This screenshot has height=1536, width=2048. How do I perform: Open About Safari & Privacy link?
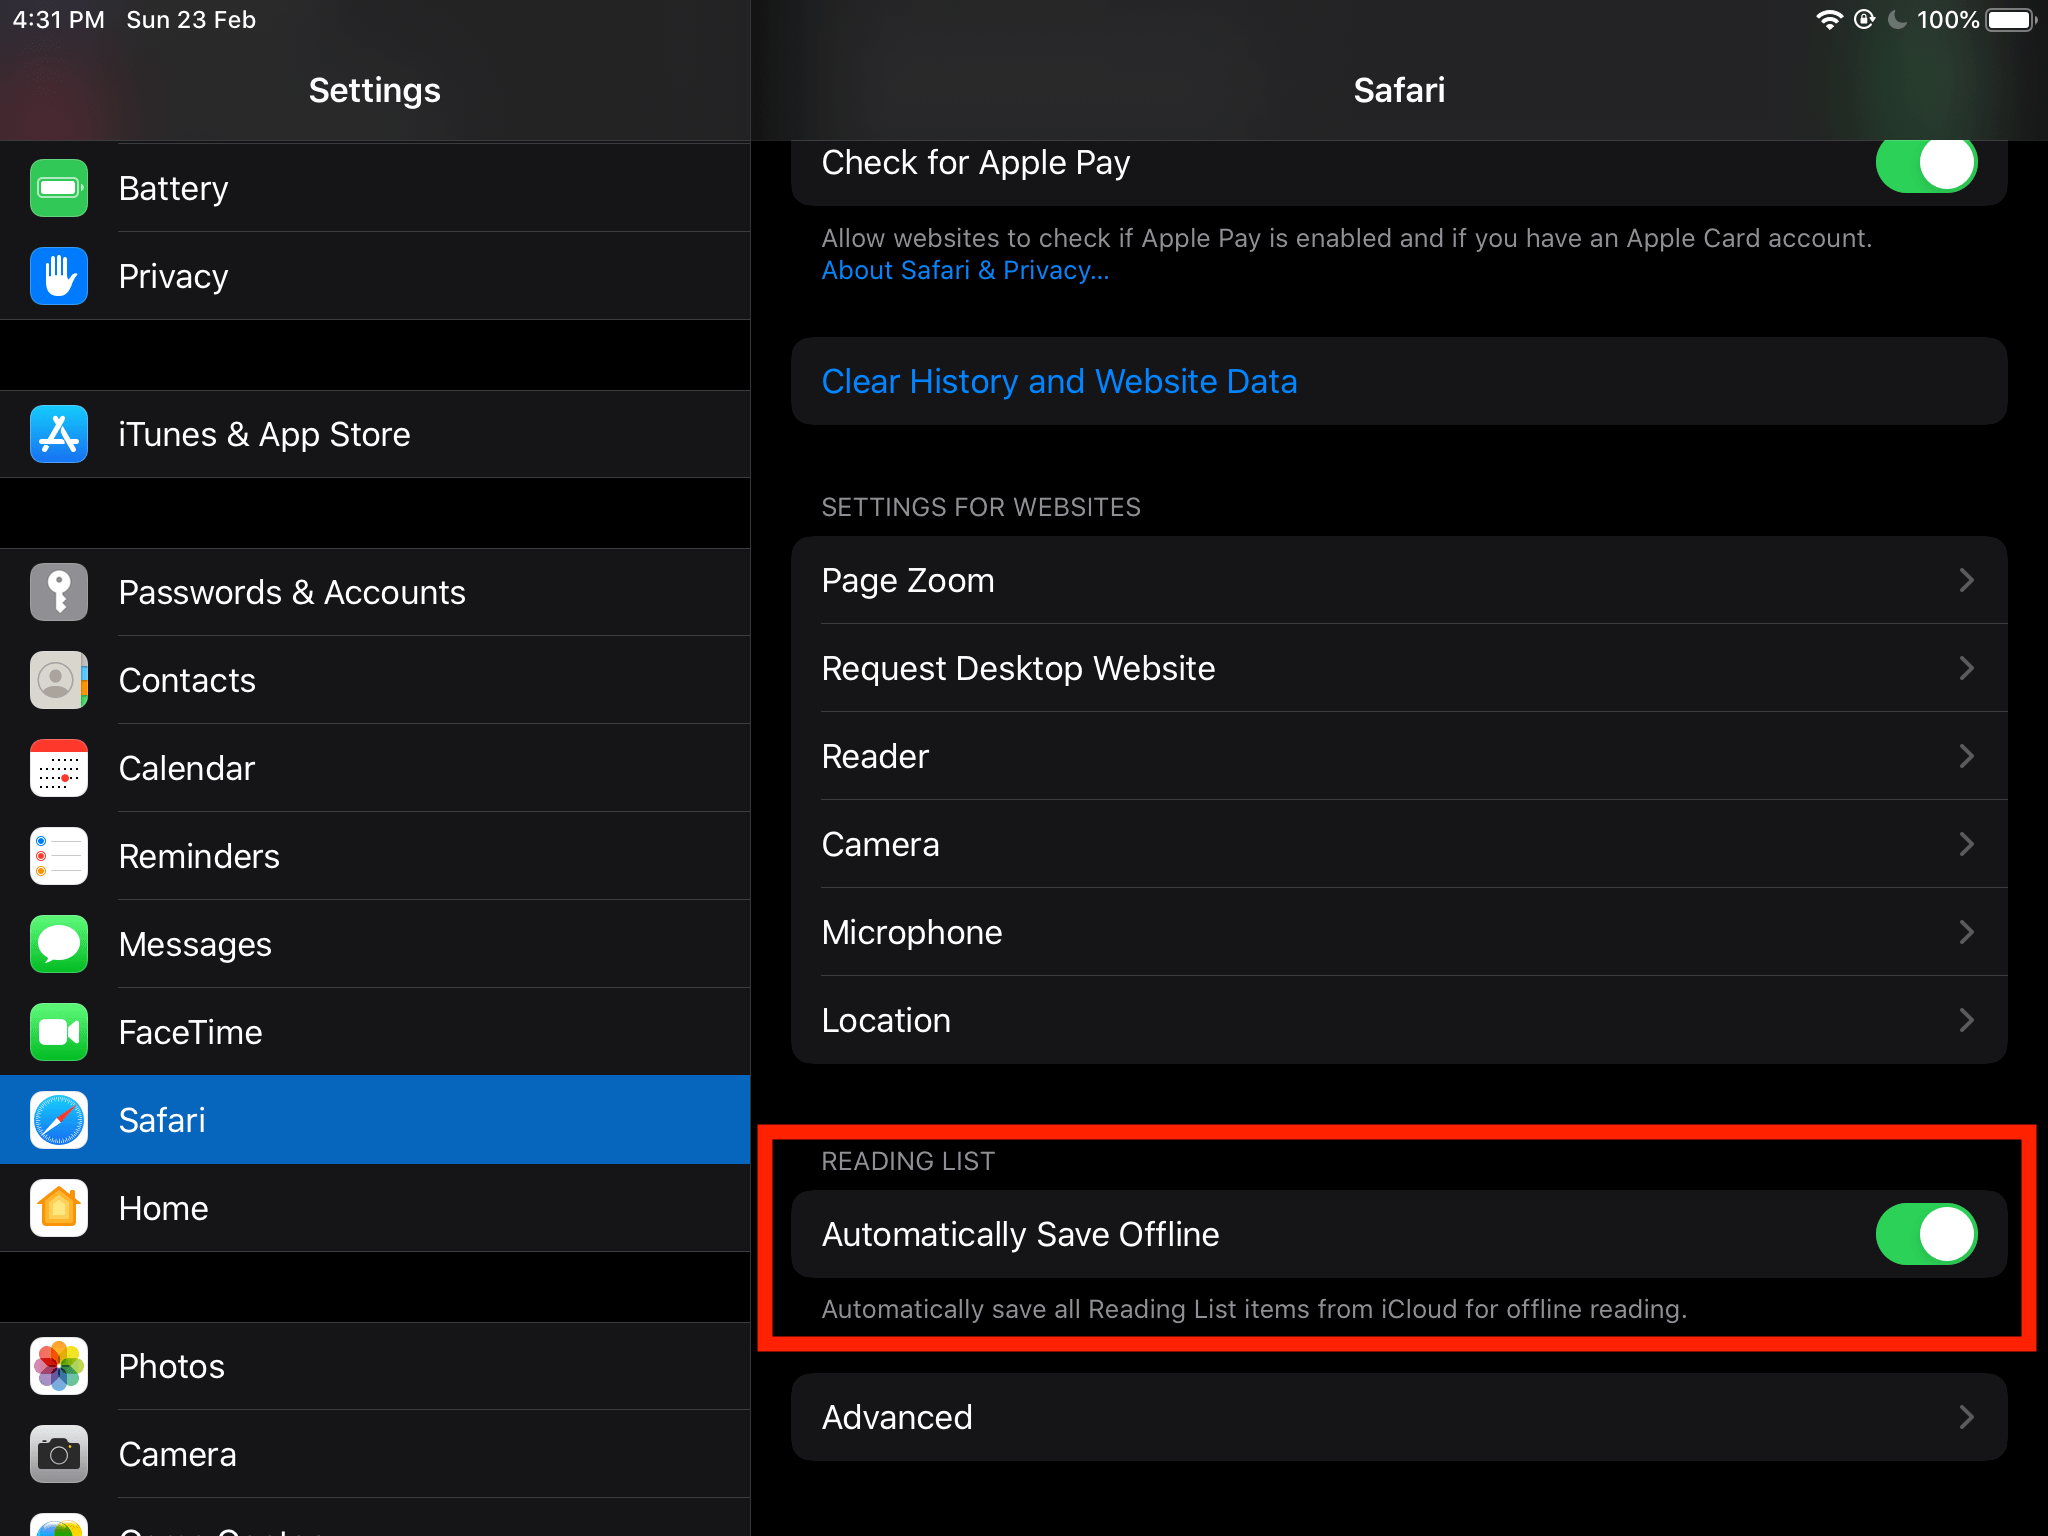[965, 270]
